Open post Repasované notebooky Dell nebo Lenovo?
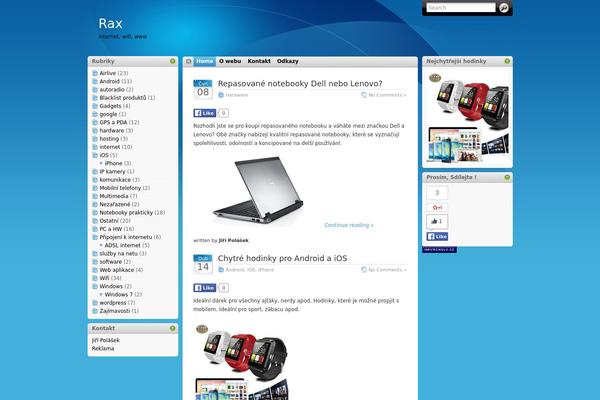600x400 pixels. coord(300,83)
